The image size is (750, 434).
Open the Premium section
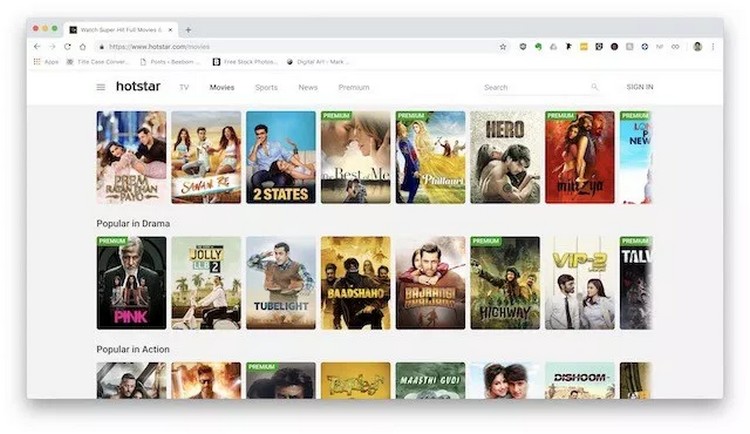(x=353, y=88)
